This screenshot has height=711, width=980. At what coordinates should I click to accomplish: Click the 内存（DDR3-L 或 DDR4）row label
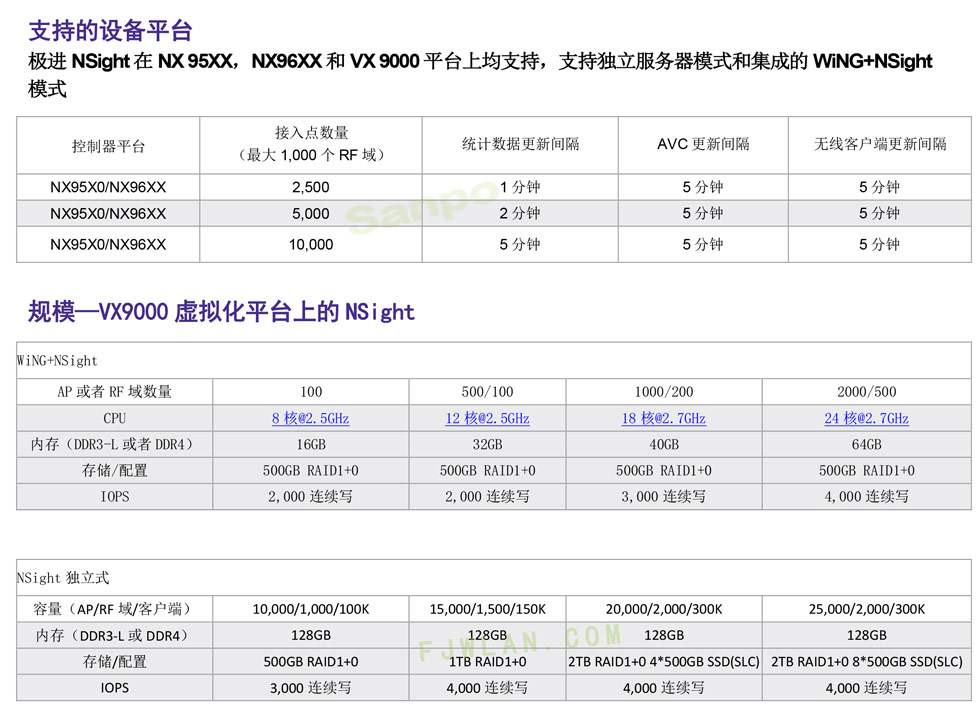click(x=114, y=635)
